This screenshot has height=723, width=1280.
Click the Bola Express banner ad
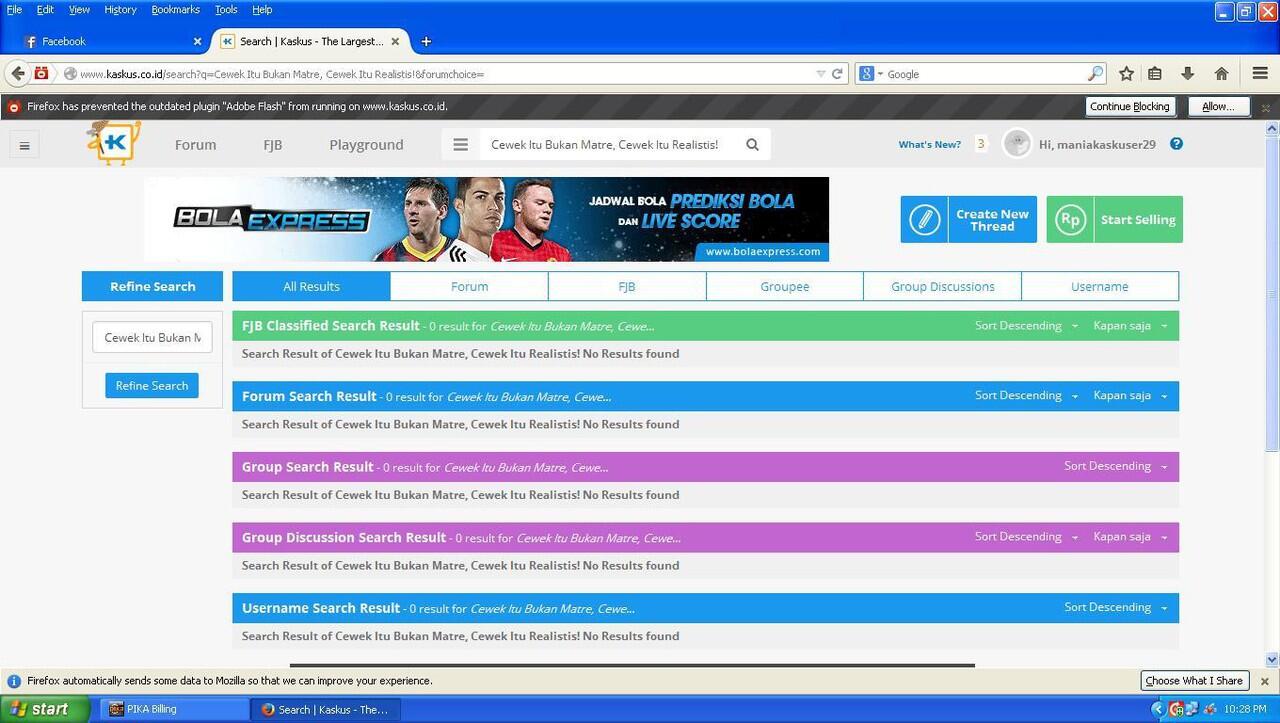[486, 219]
